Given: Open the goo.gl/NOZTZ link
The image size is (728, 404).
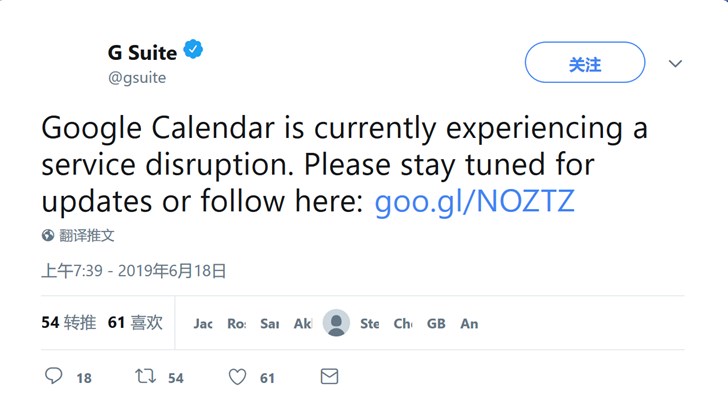Looking at the screenshot, I should pyautogui.click(x=474, y=200).
